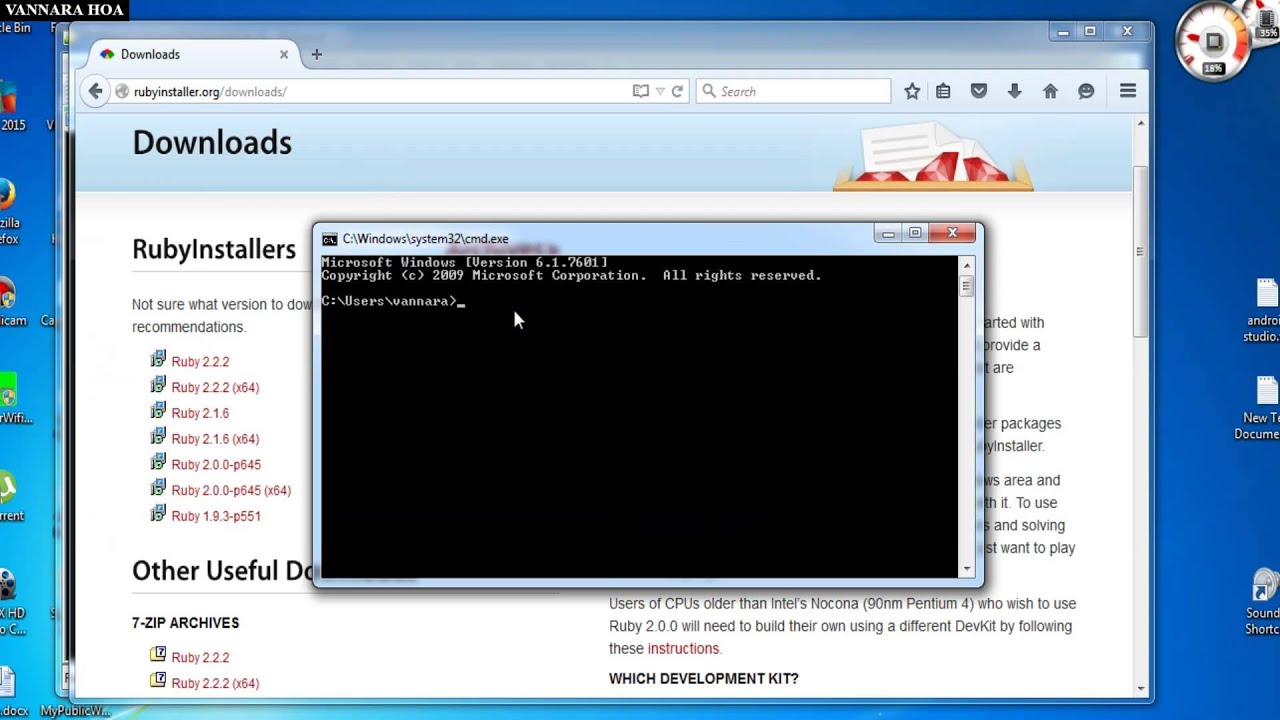Screen dimensions: 1280x720
Task: Click cmd window scrollbar thumb
Action: [x=966, y=286]
